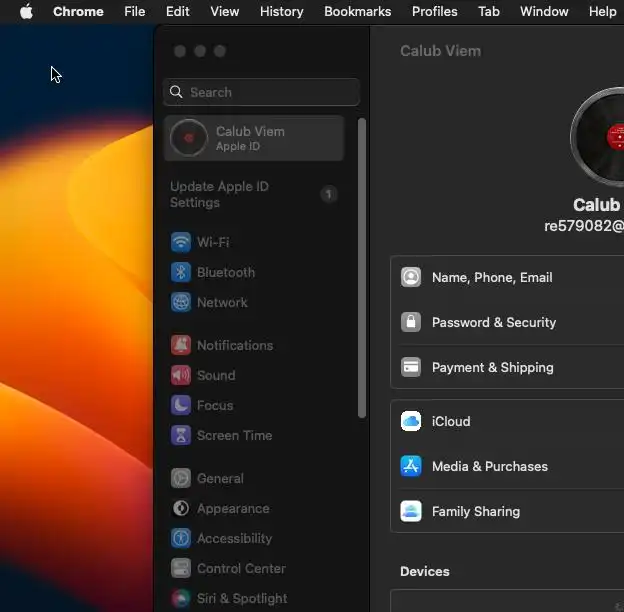Click the Control Center icon

181,568
